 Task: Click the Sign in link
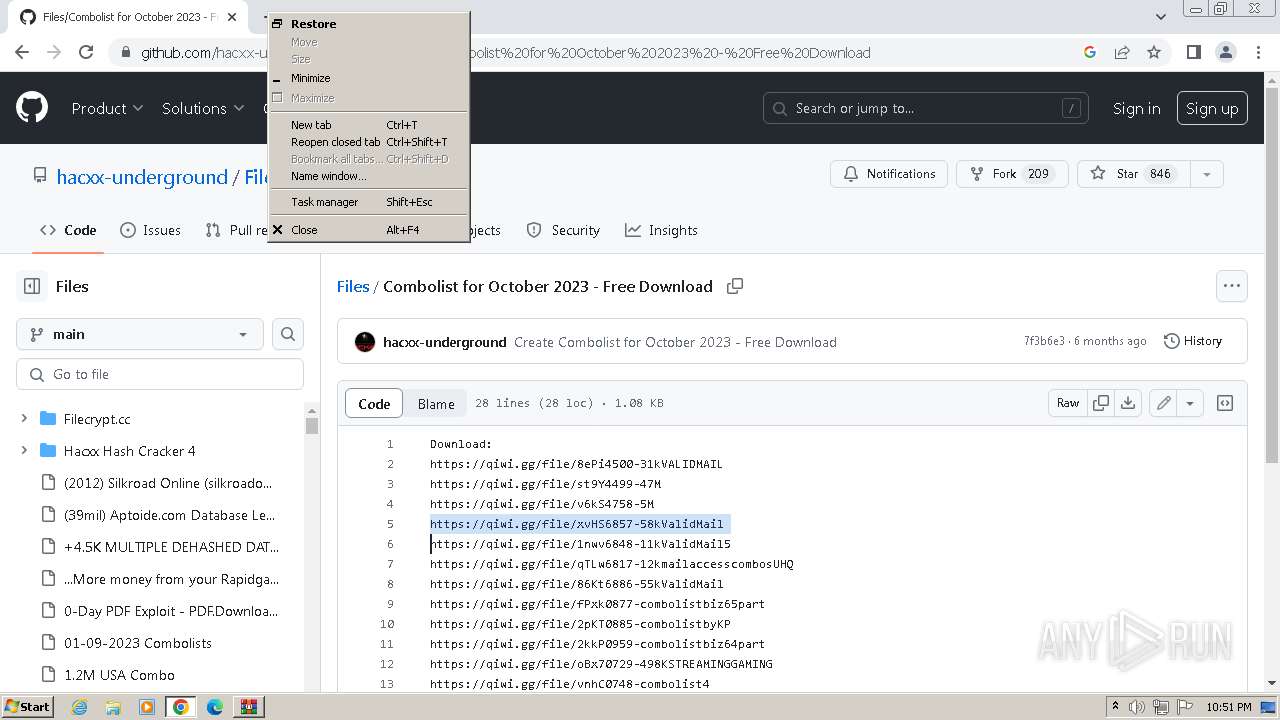click(x=1136, y=108)
